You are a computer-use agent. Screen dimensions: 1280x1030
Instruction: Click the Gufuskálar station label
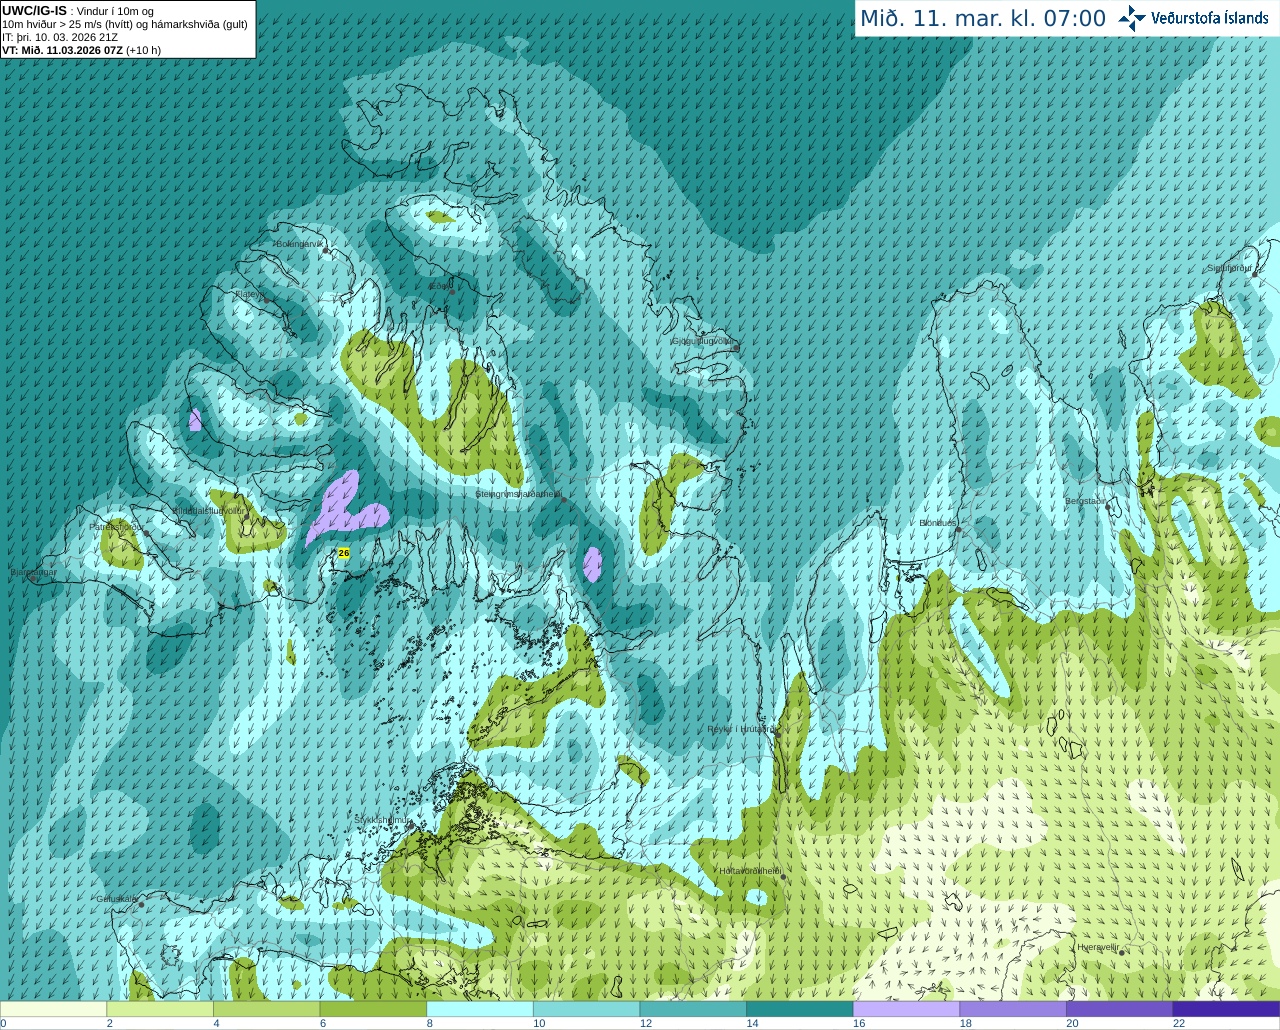pyautogui.click(x=116, y=899)
